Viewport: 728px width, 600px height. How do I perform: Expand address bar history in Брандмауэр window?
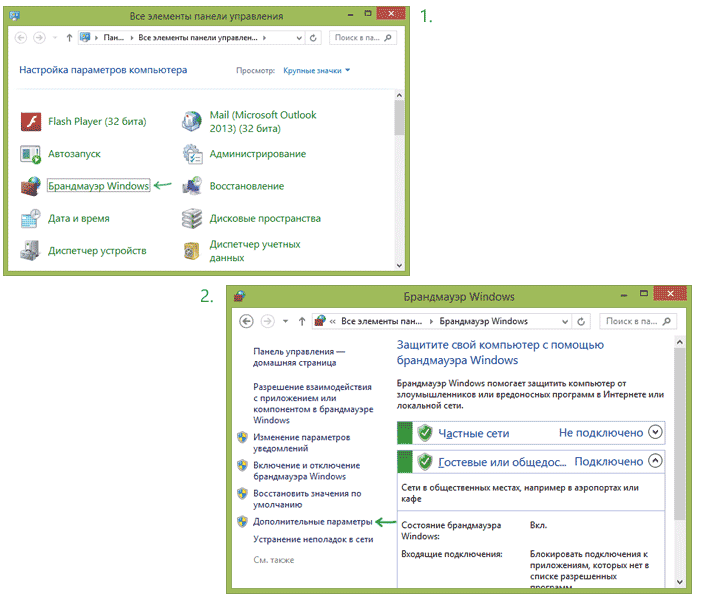point(565,321)
